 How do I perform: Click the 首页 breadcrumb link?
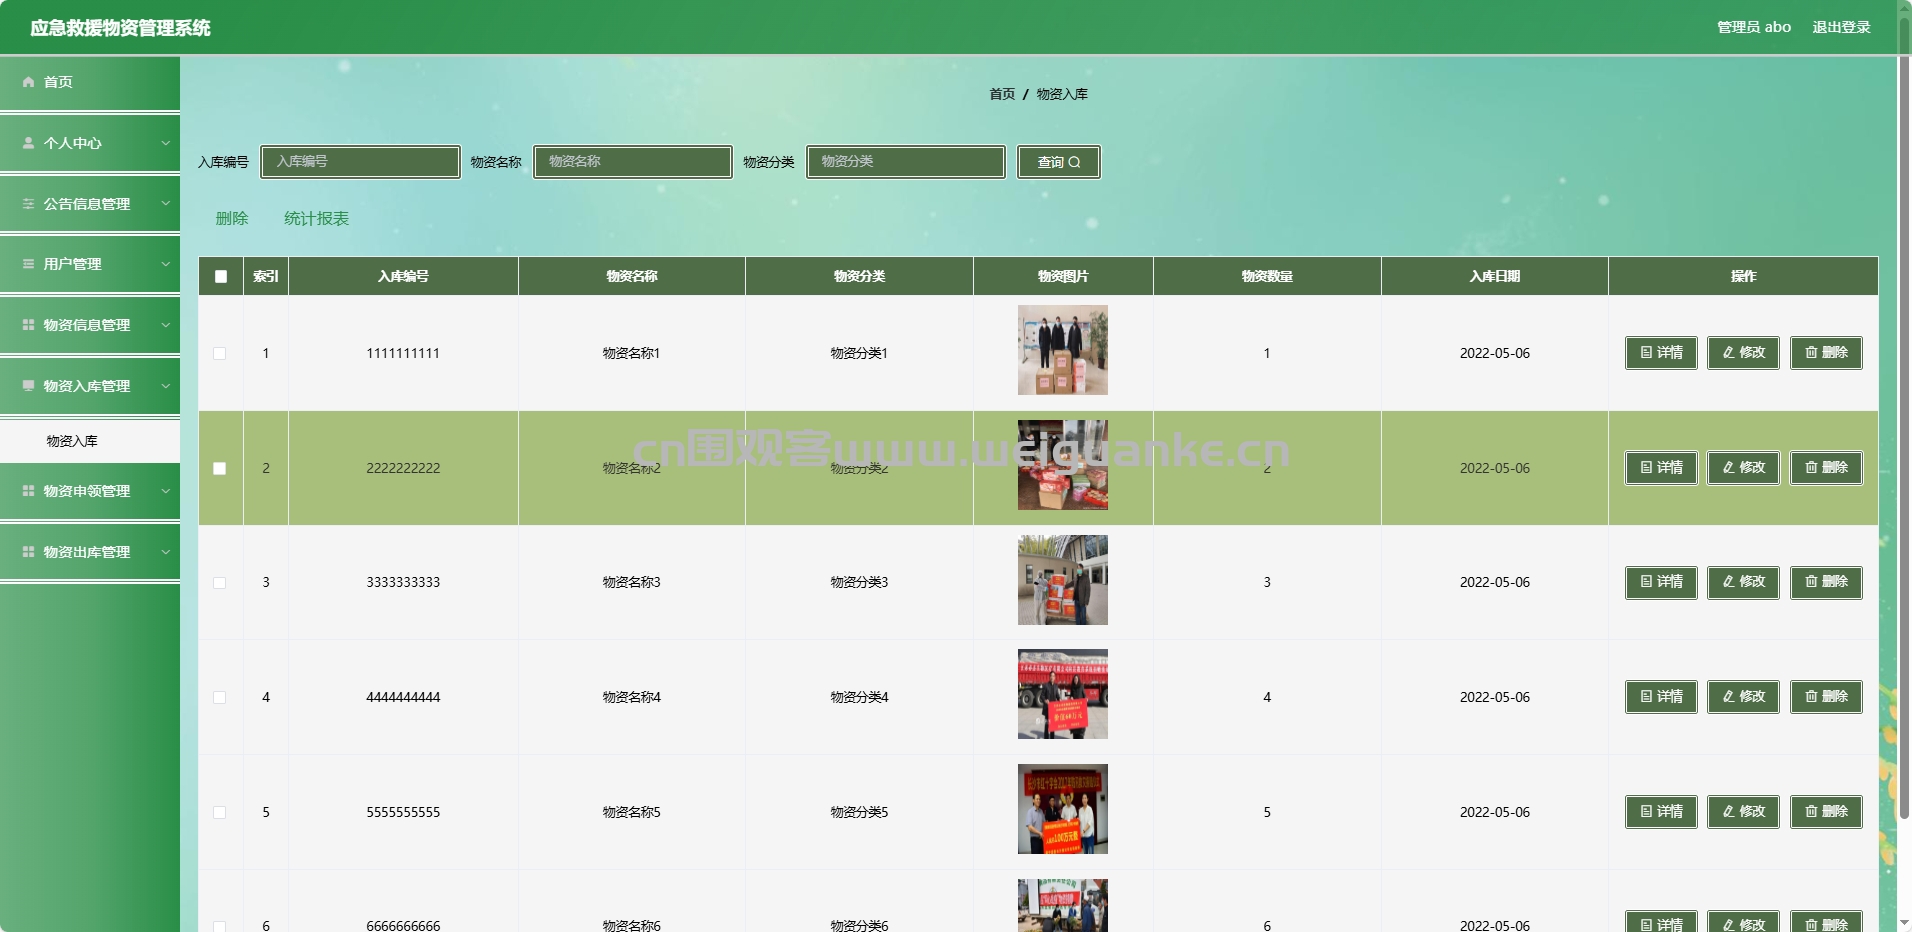click(1002, 94)
